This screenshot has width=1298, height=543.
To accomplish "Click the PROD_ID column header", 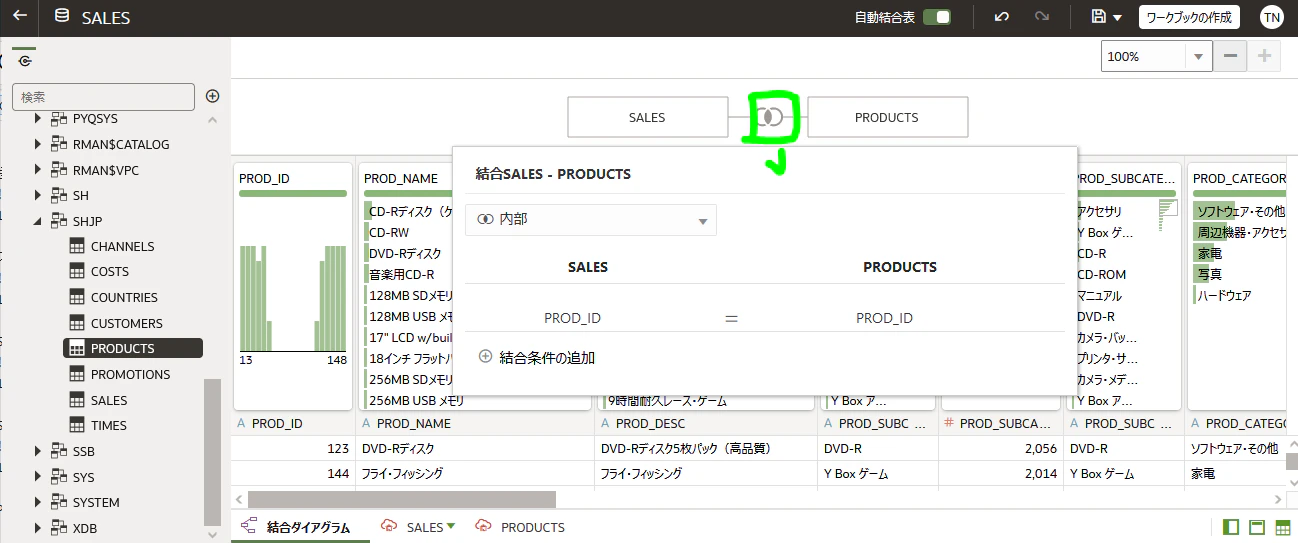I will (x=292, y=423).
